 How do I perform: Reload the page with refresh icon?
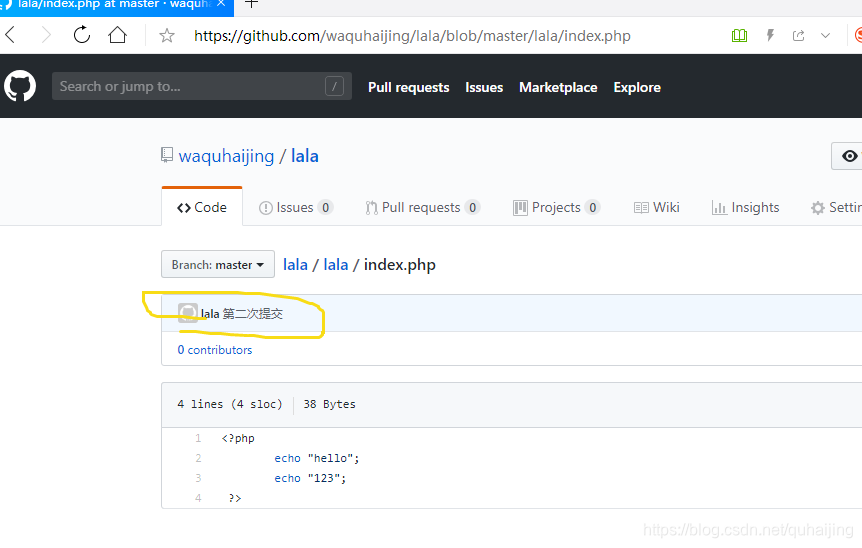(82, 35)
